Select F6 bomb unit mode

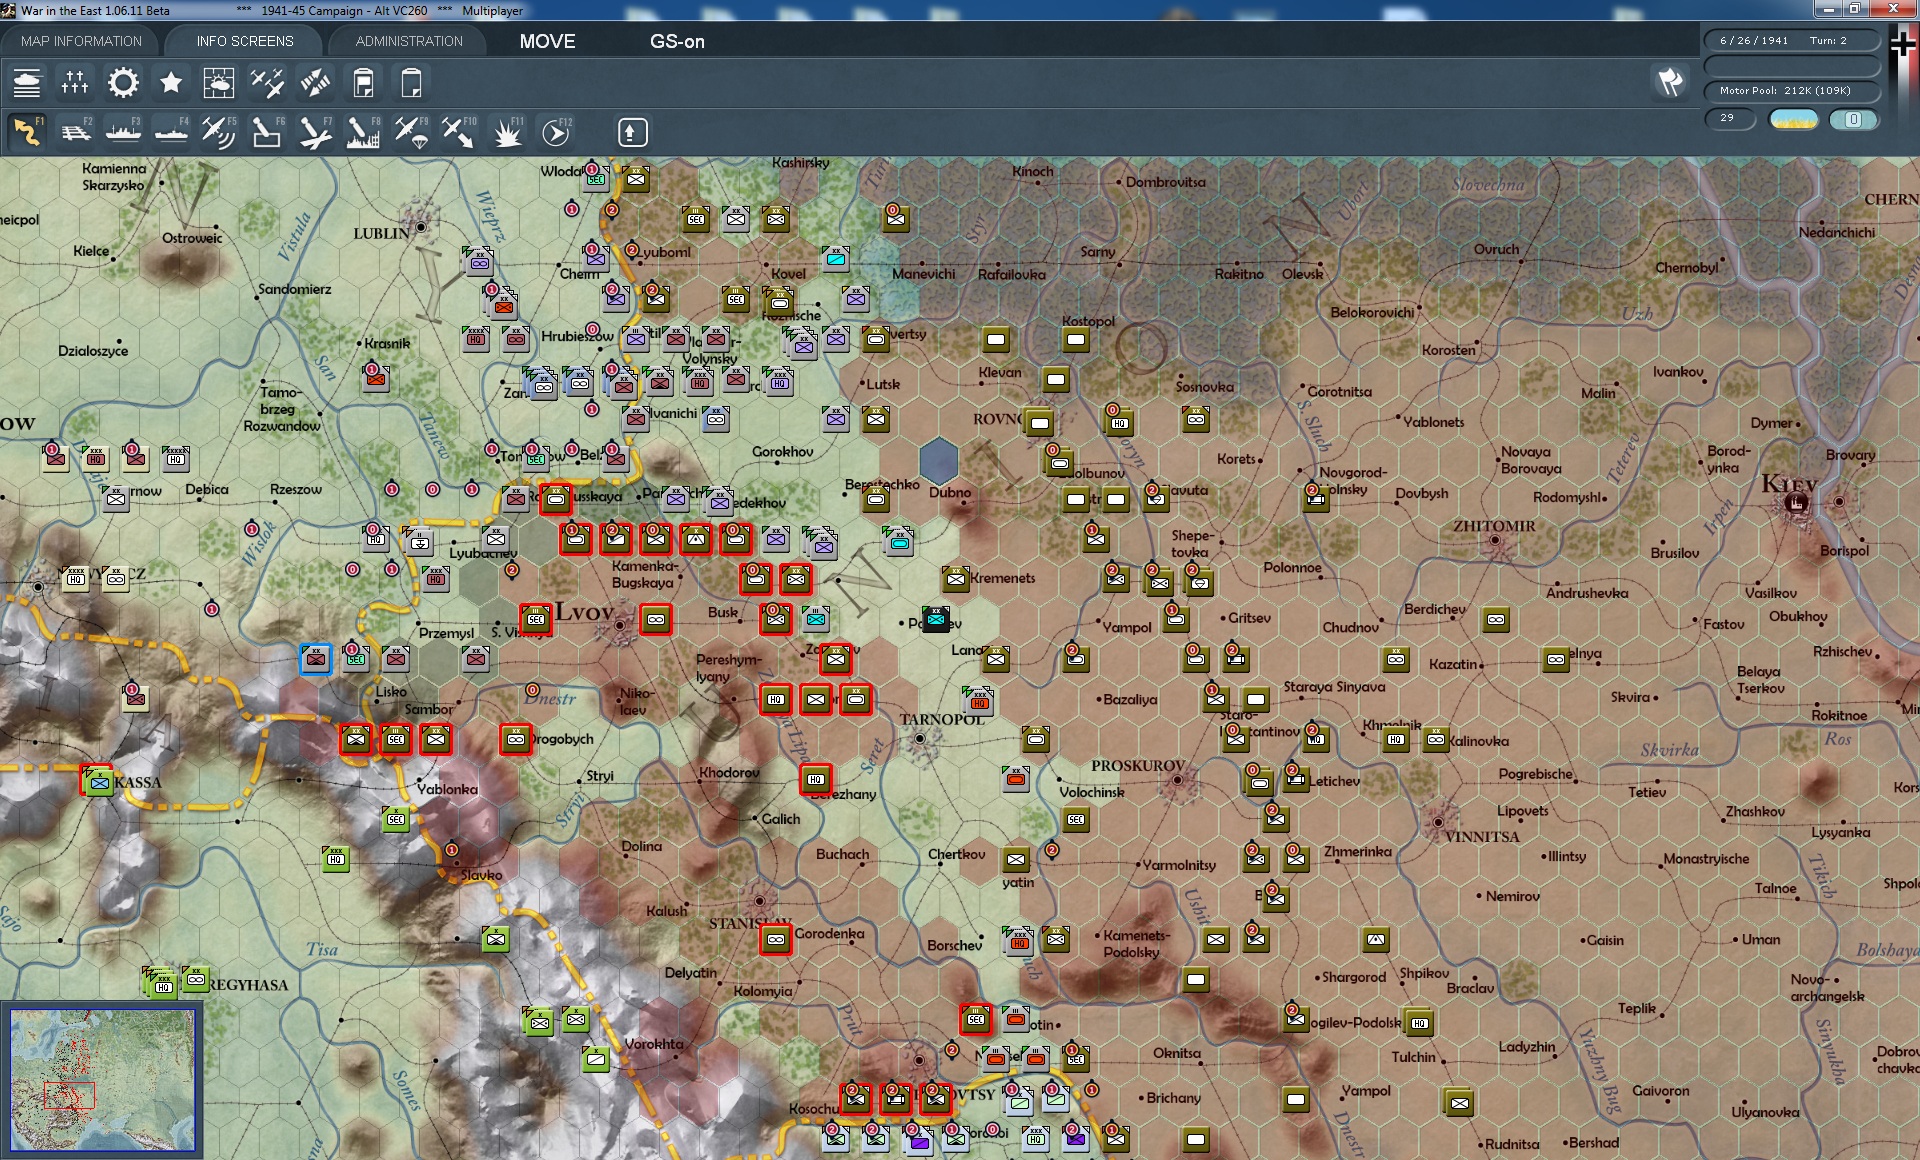point(267,132)
